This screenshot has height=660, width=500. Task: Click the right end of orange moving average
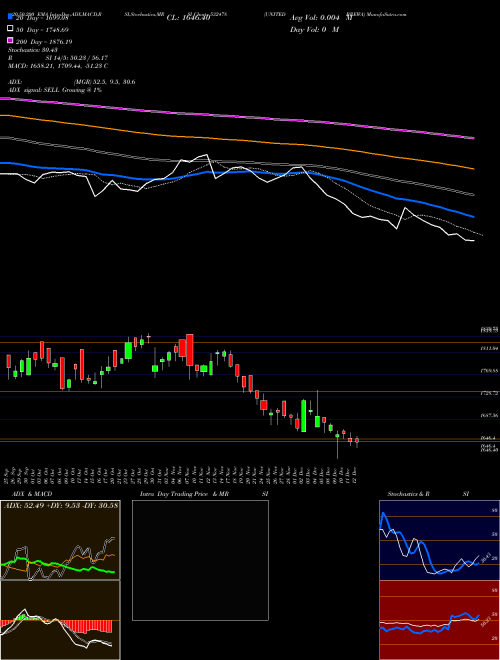pyautogui.click(x=473, y=168)
